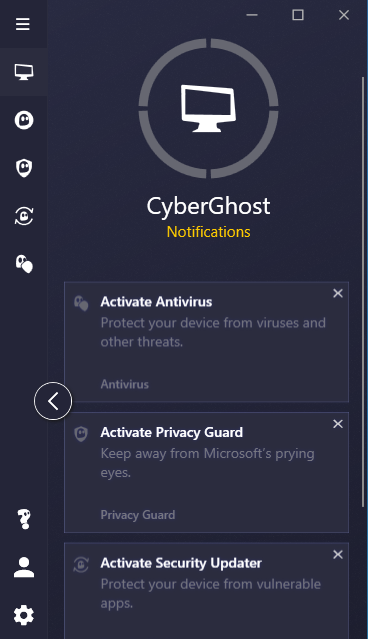Click the Security Updater card's refresh icon
Screen dimensions: 368x639
pos(81,564)
